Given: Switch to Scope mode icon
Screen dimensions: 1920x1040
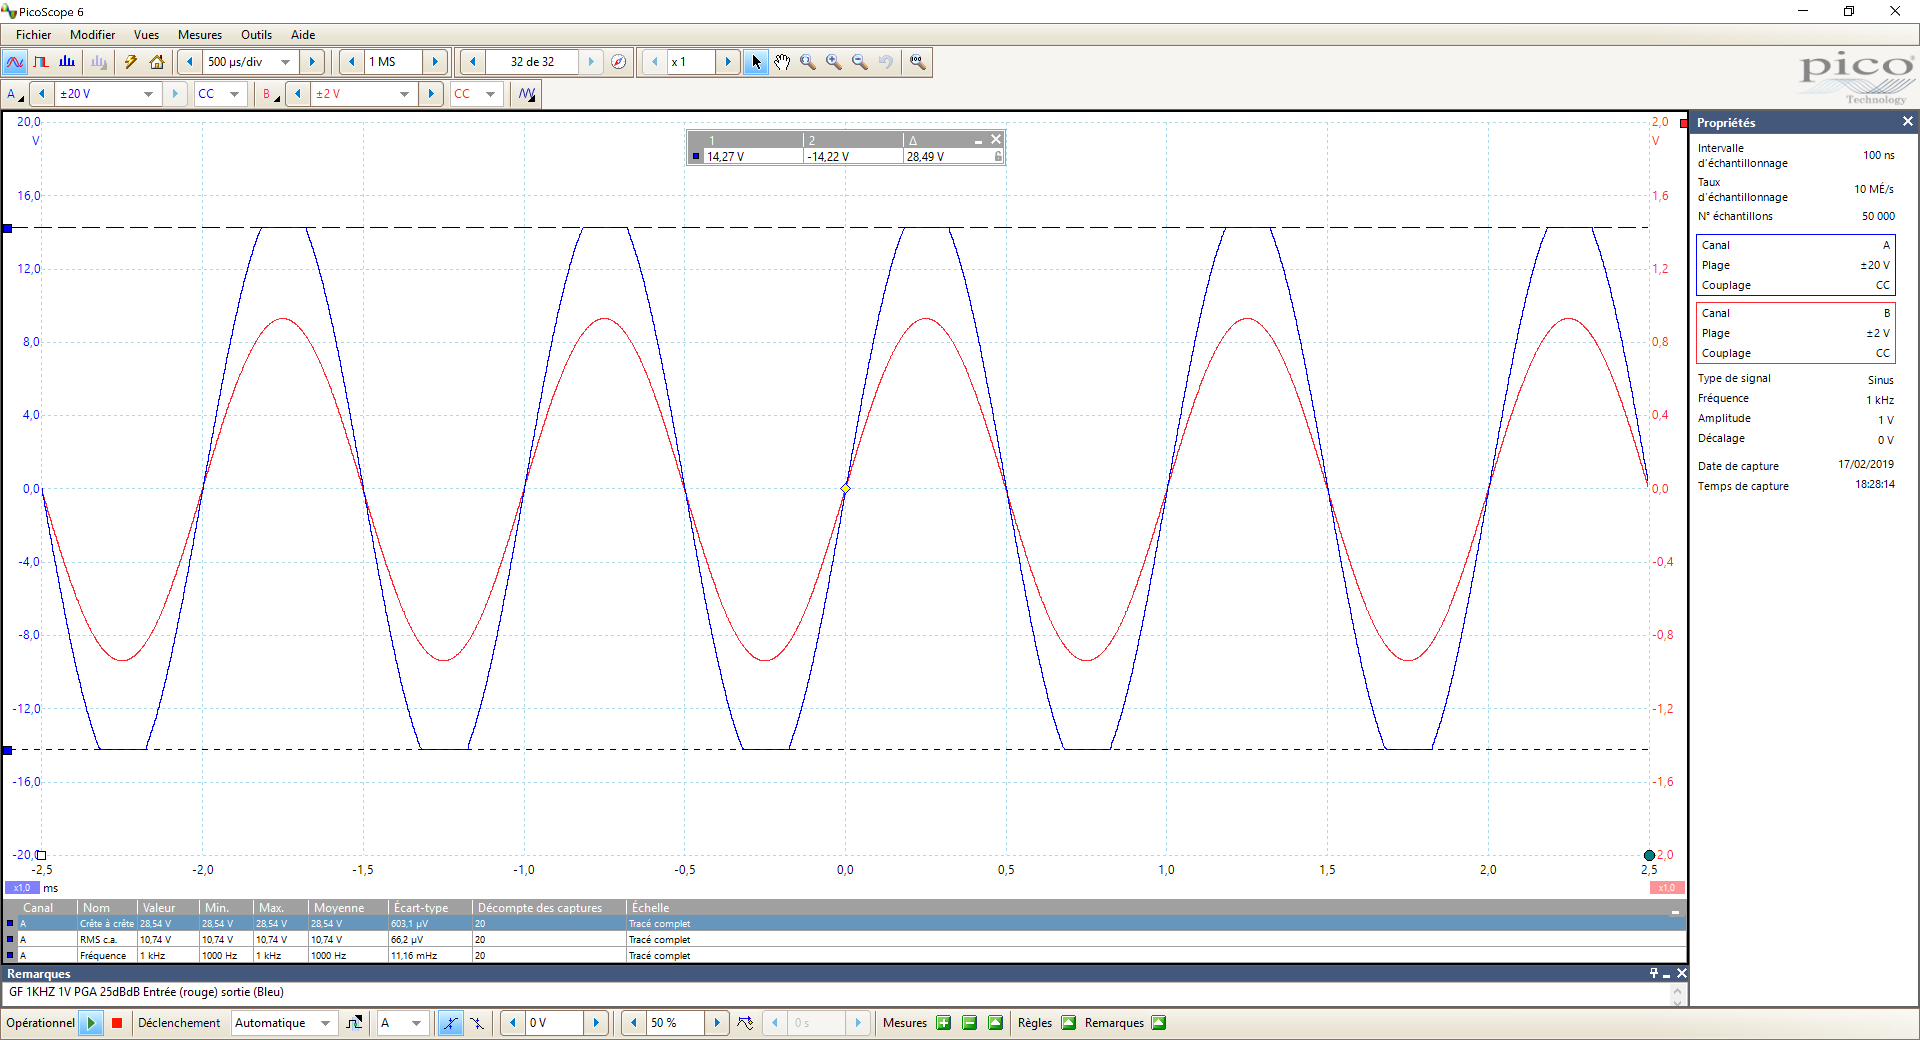Looking at the screenshot, I should (15, 62).
